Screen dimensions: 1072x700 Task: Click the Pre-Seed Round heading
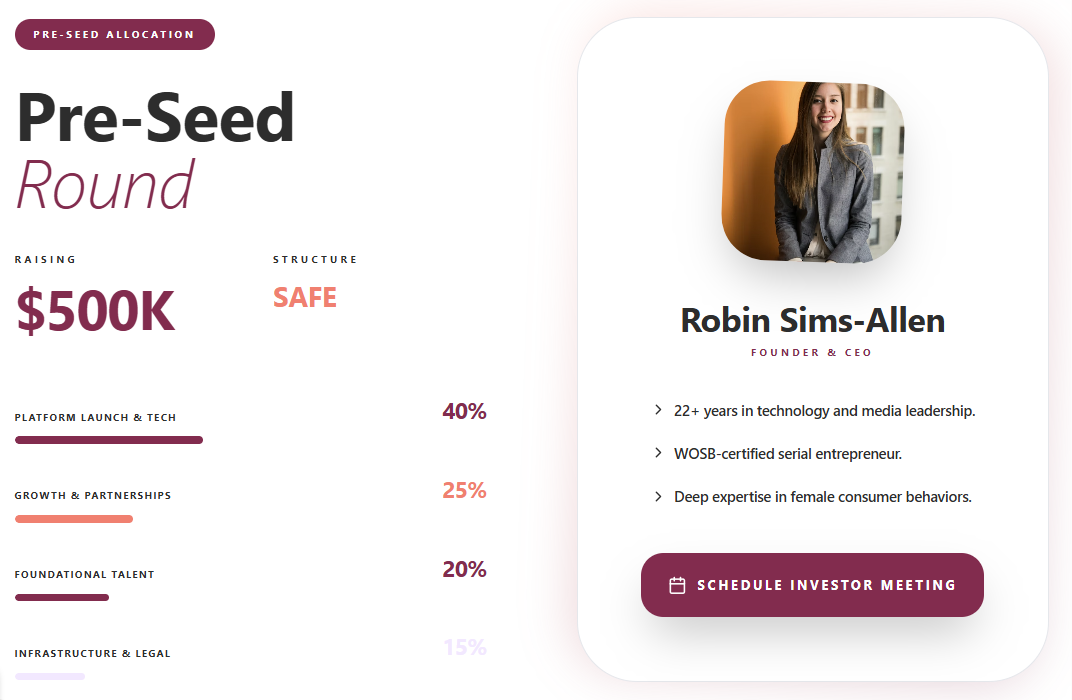coord(155,150)
